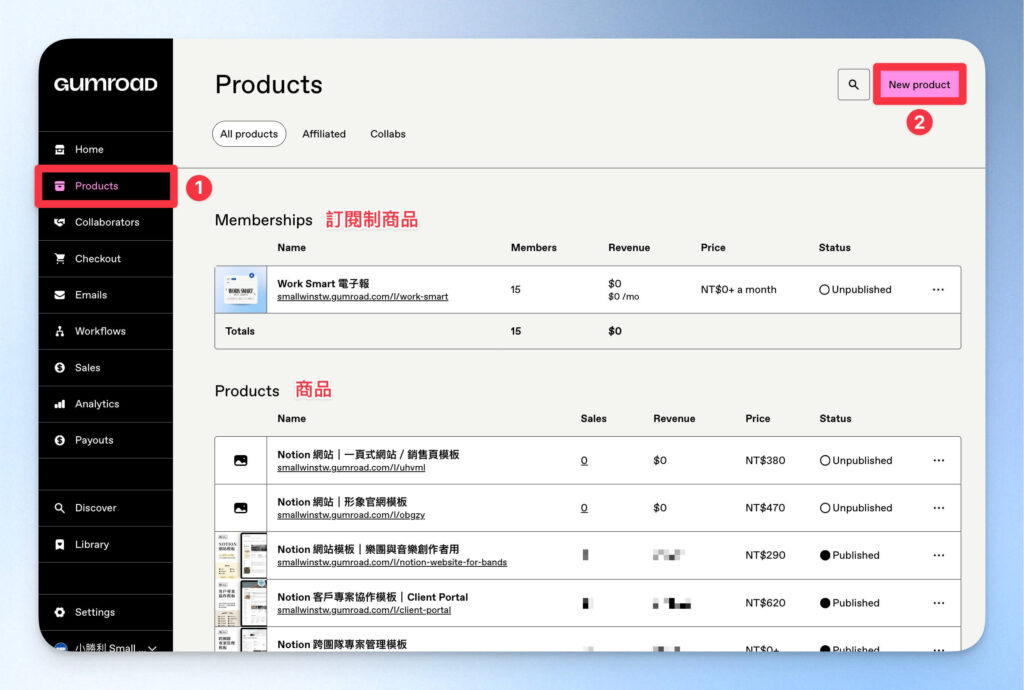Click the Settings gear icon

click(x=59, y=612)
